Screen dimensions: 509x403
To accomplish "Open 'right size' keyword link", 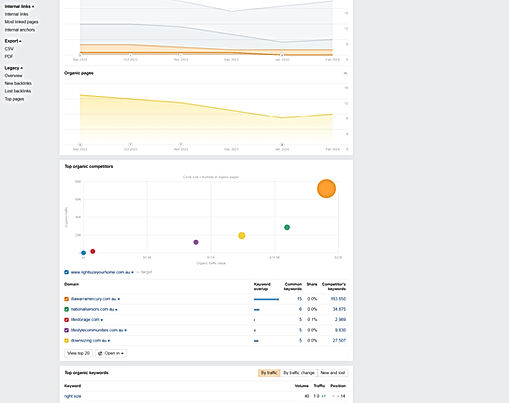I will 73,396.
